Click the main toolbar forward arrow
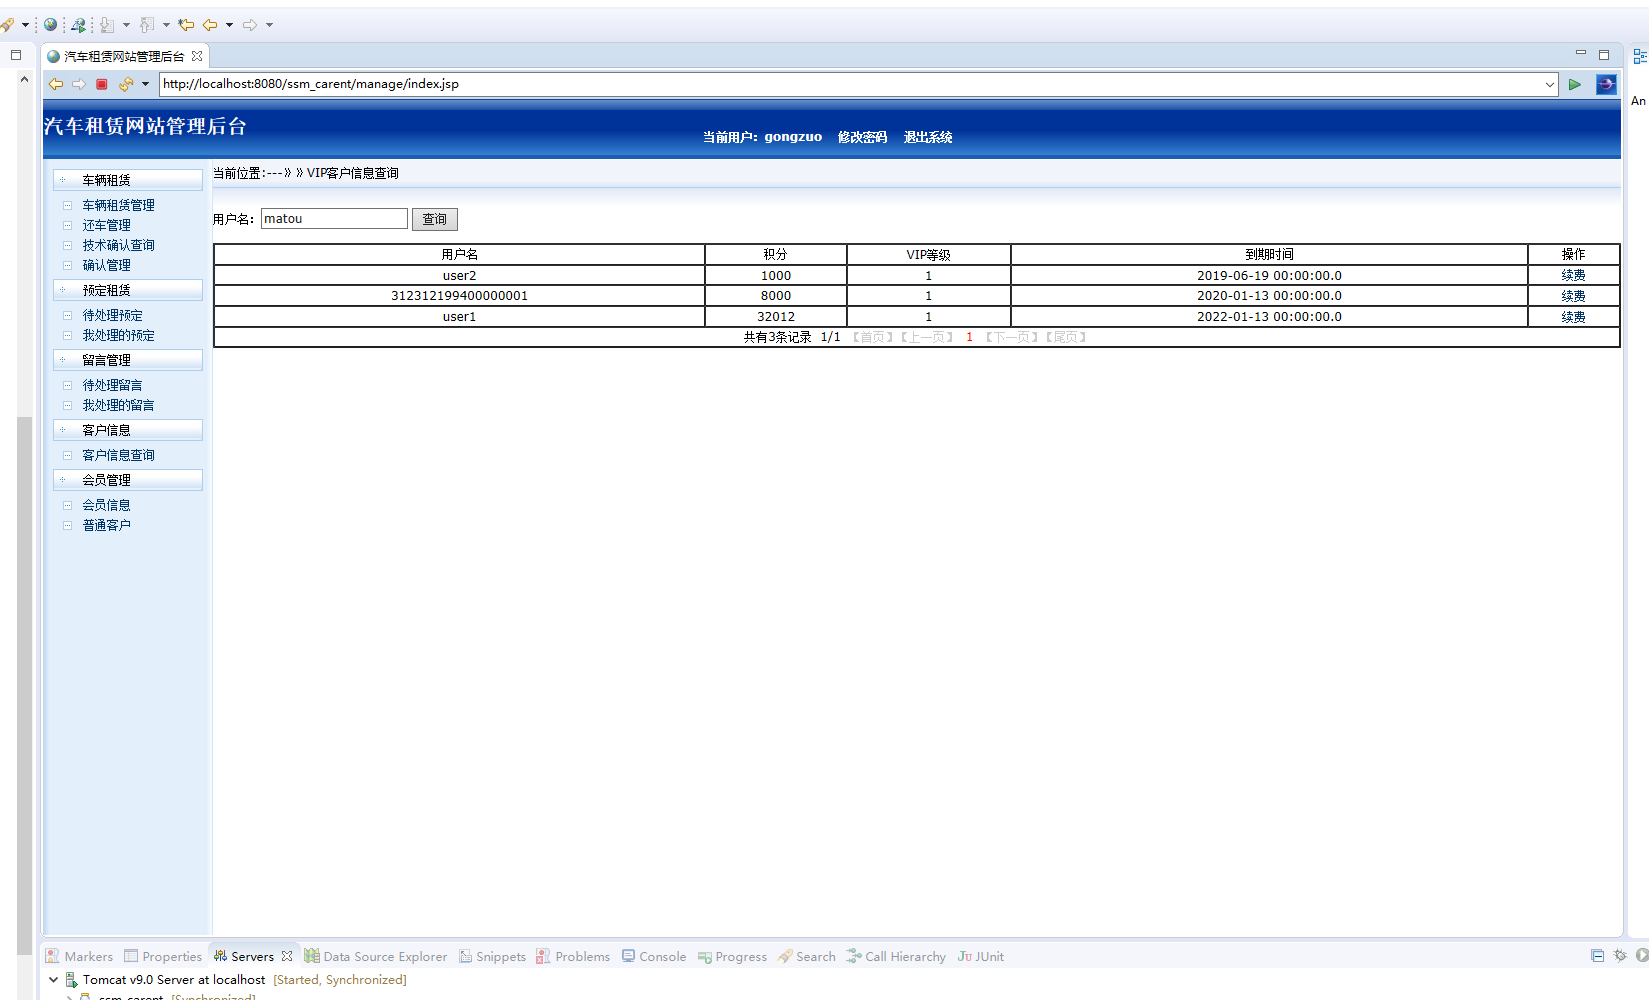 (x=250, y=25)
